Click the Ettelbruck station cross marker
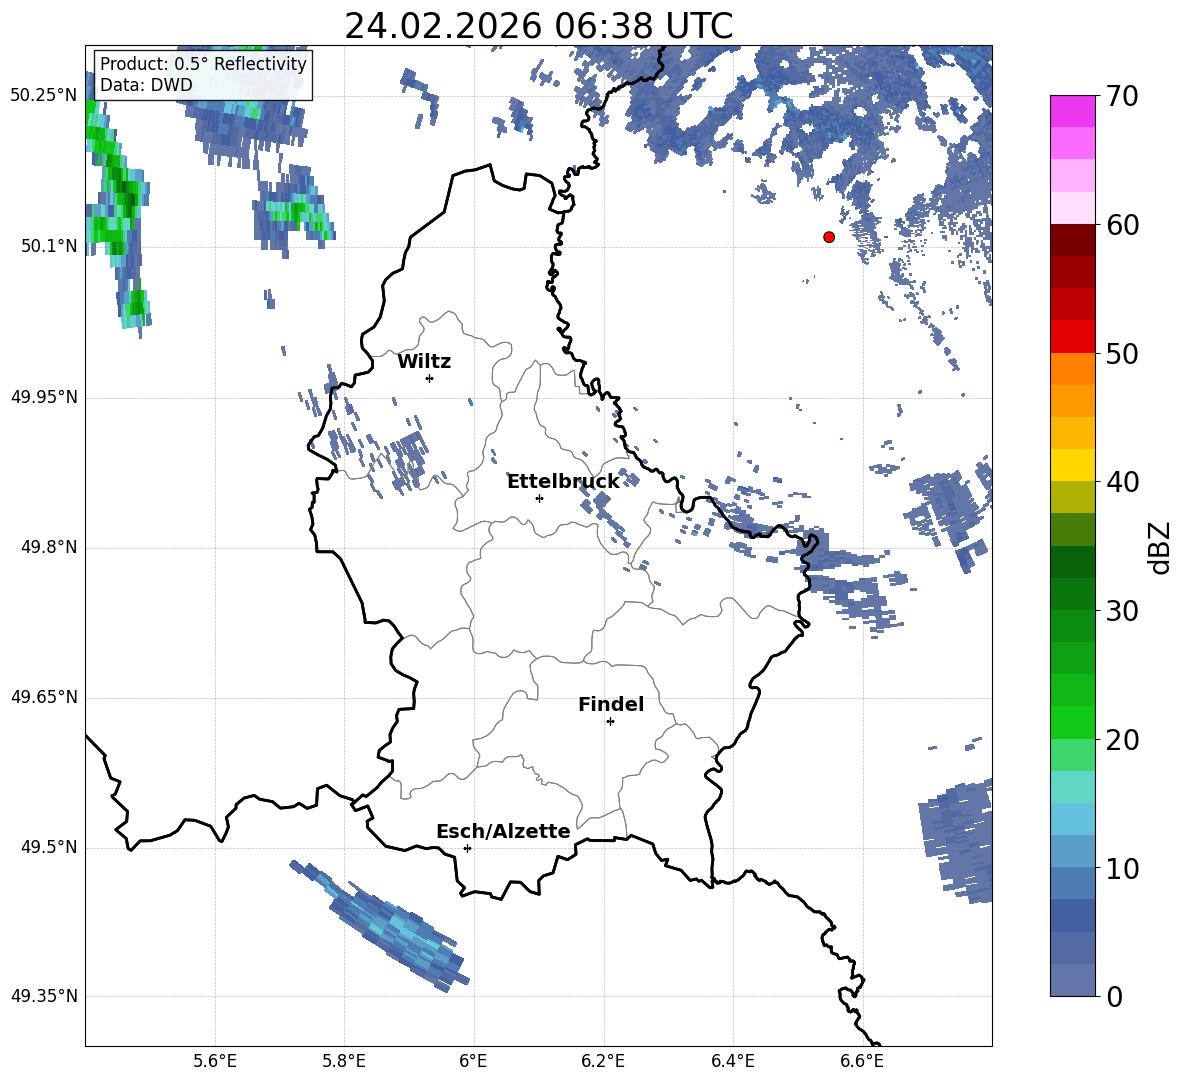Screen dimensions: 1184x1081 click(539, 498)
